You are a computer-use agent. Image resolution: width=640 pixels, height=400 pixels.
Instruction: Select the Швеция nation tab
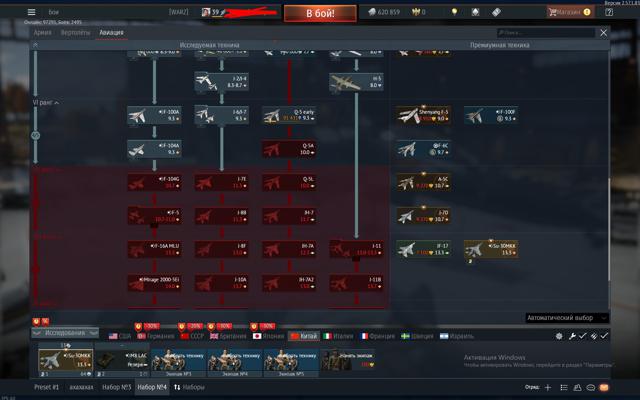pos(417,336)
